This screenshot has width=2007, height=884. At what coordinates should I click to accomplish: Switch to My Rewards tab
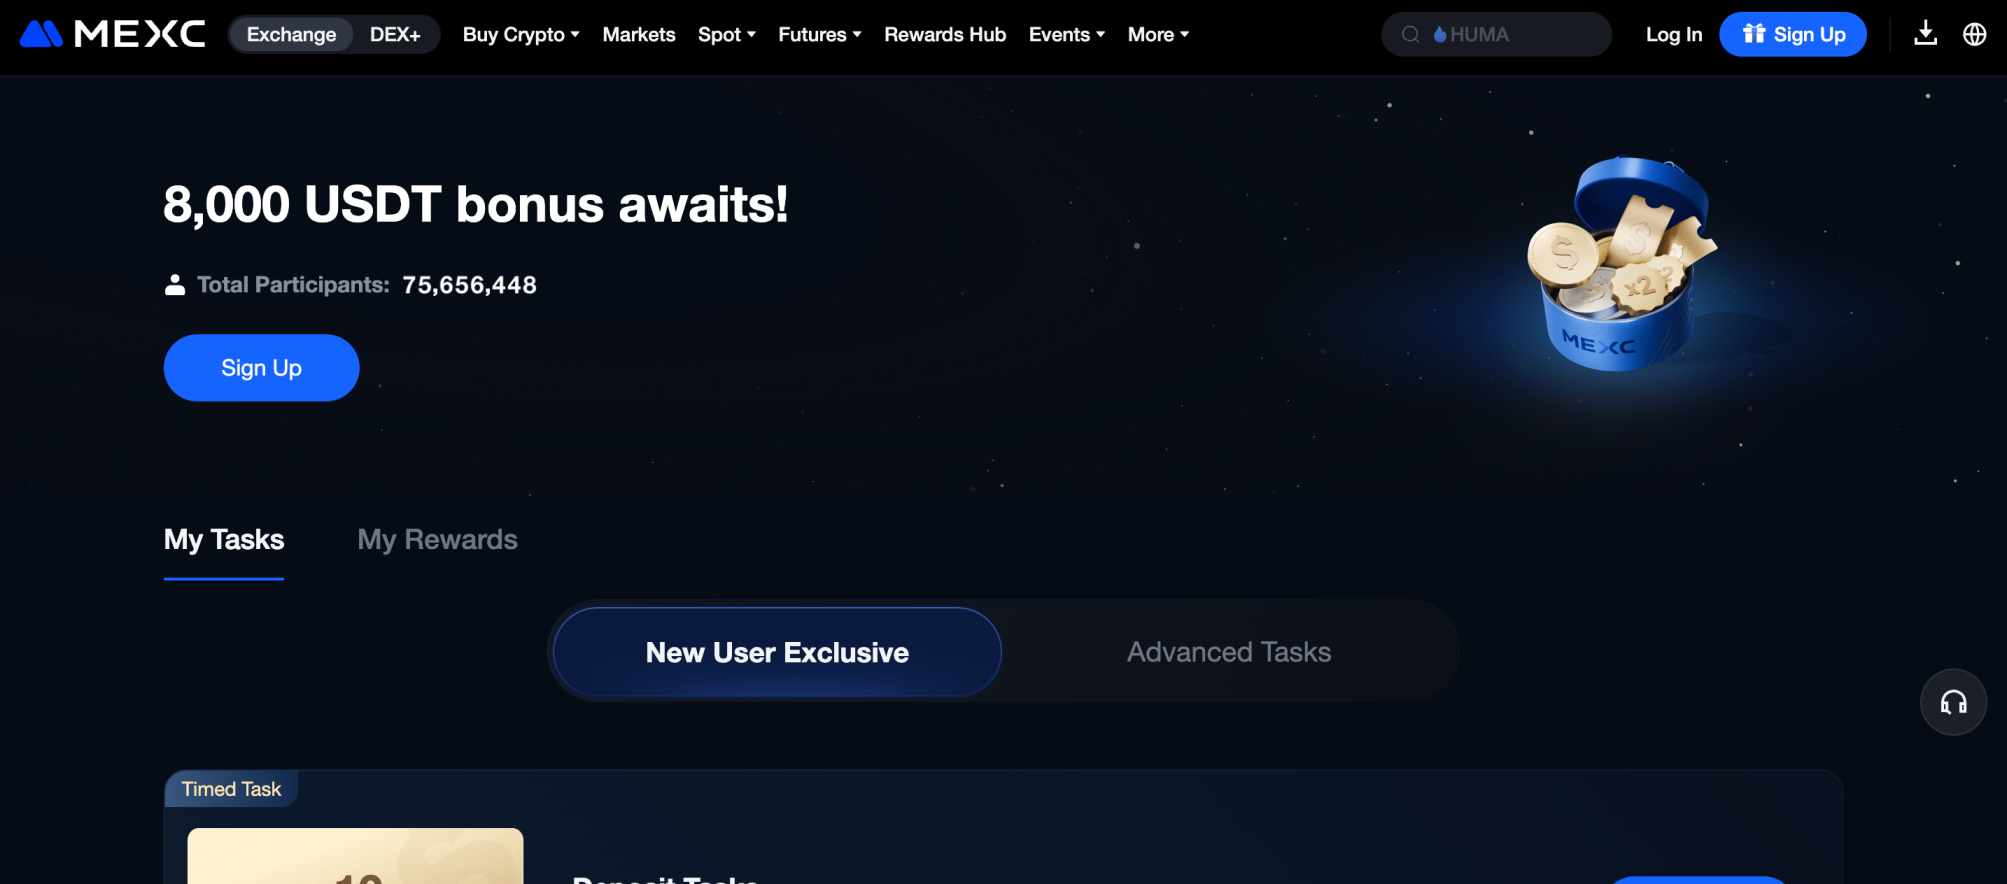[437, 540]
